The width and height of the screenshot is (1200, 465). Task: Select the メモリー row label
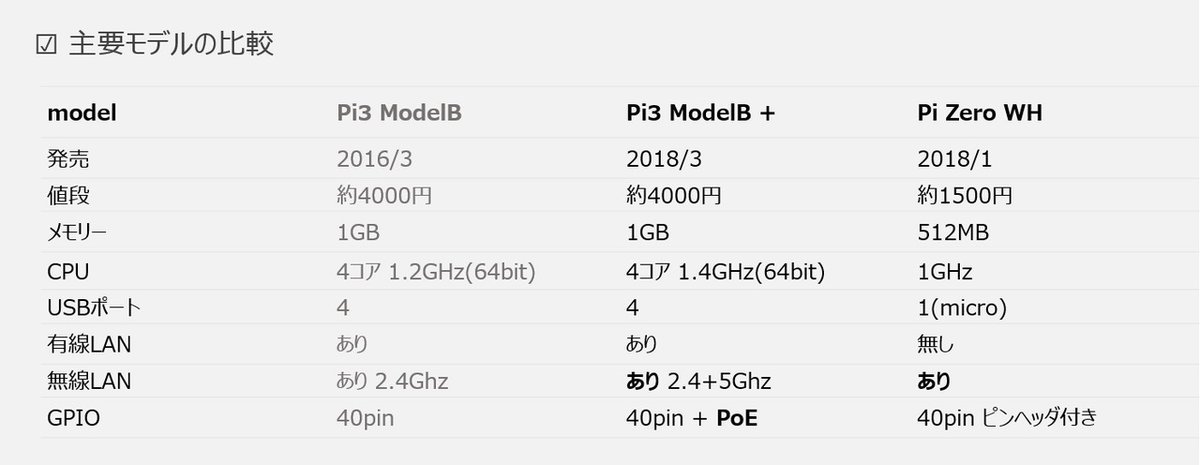(x=77, y=233)
